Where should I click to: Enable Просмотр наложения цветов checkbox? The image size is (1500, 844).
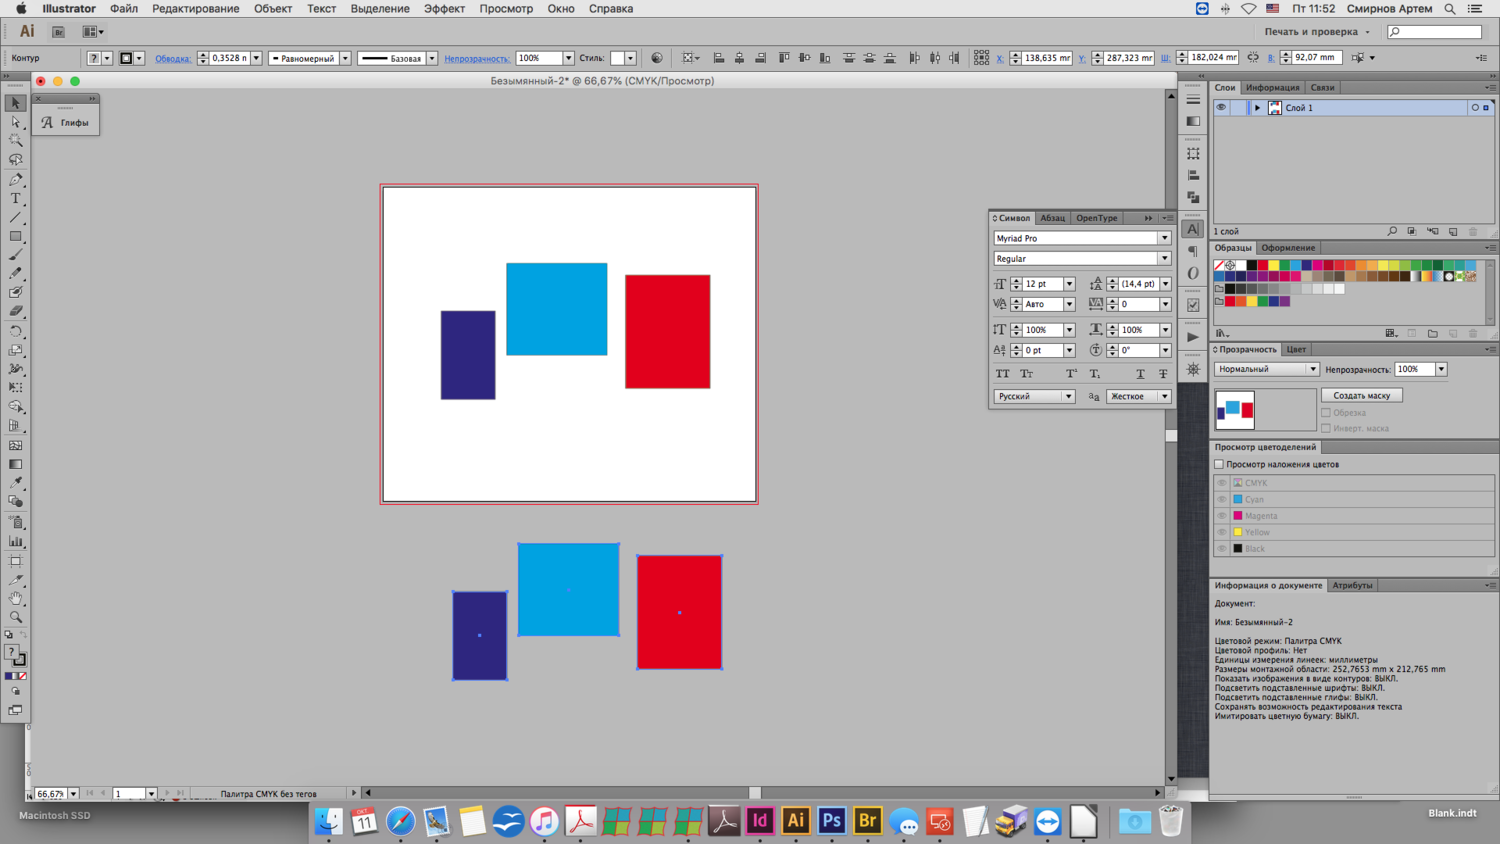coord(1219,464)
